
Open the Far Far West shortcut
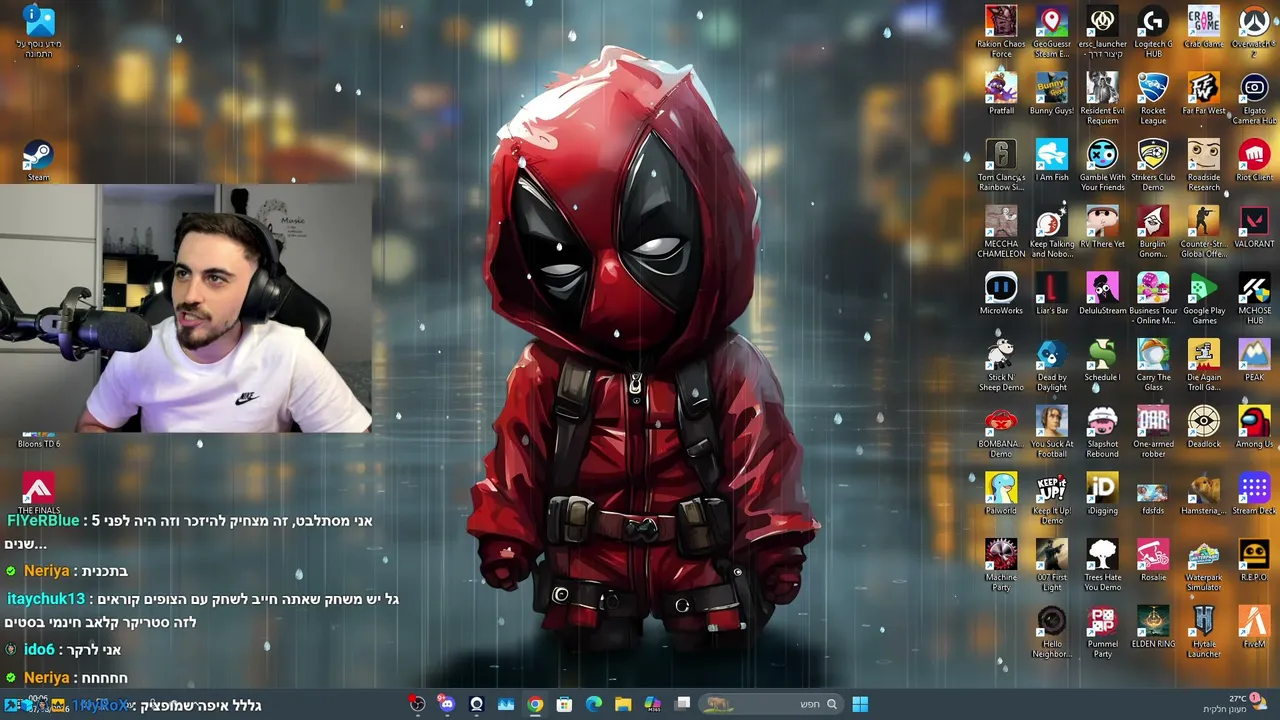coord(1203,94)
